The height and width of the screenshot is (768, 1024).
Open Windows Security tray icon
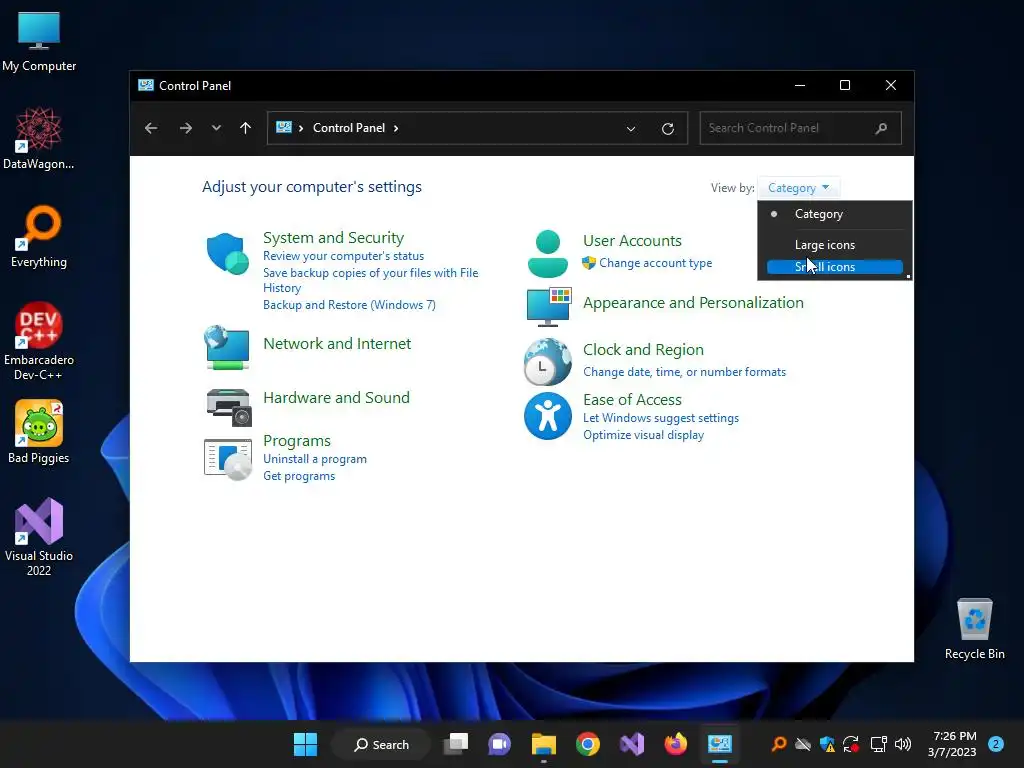[x=827, y=744]
